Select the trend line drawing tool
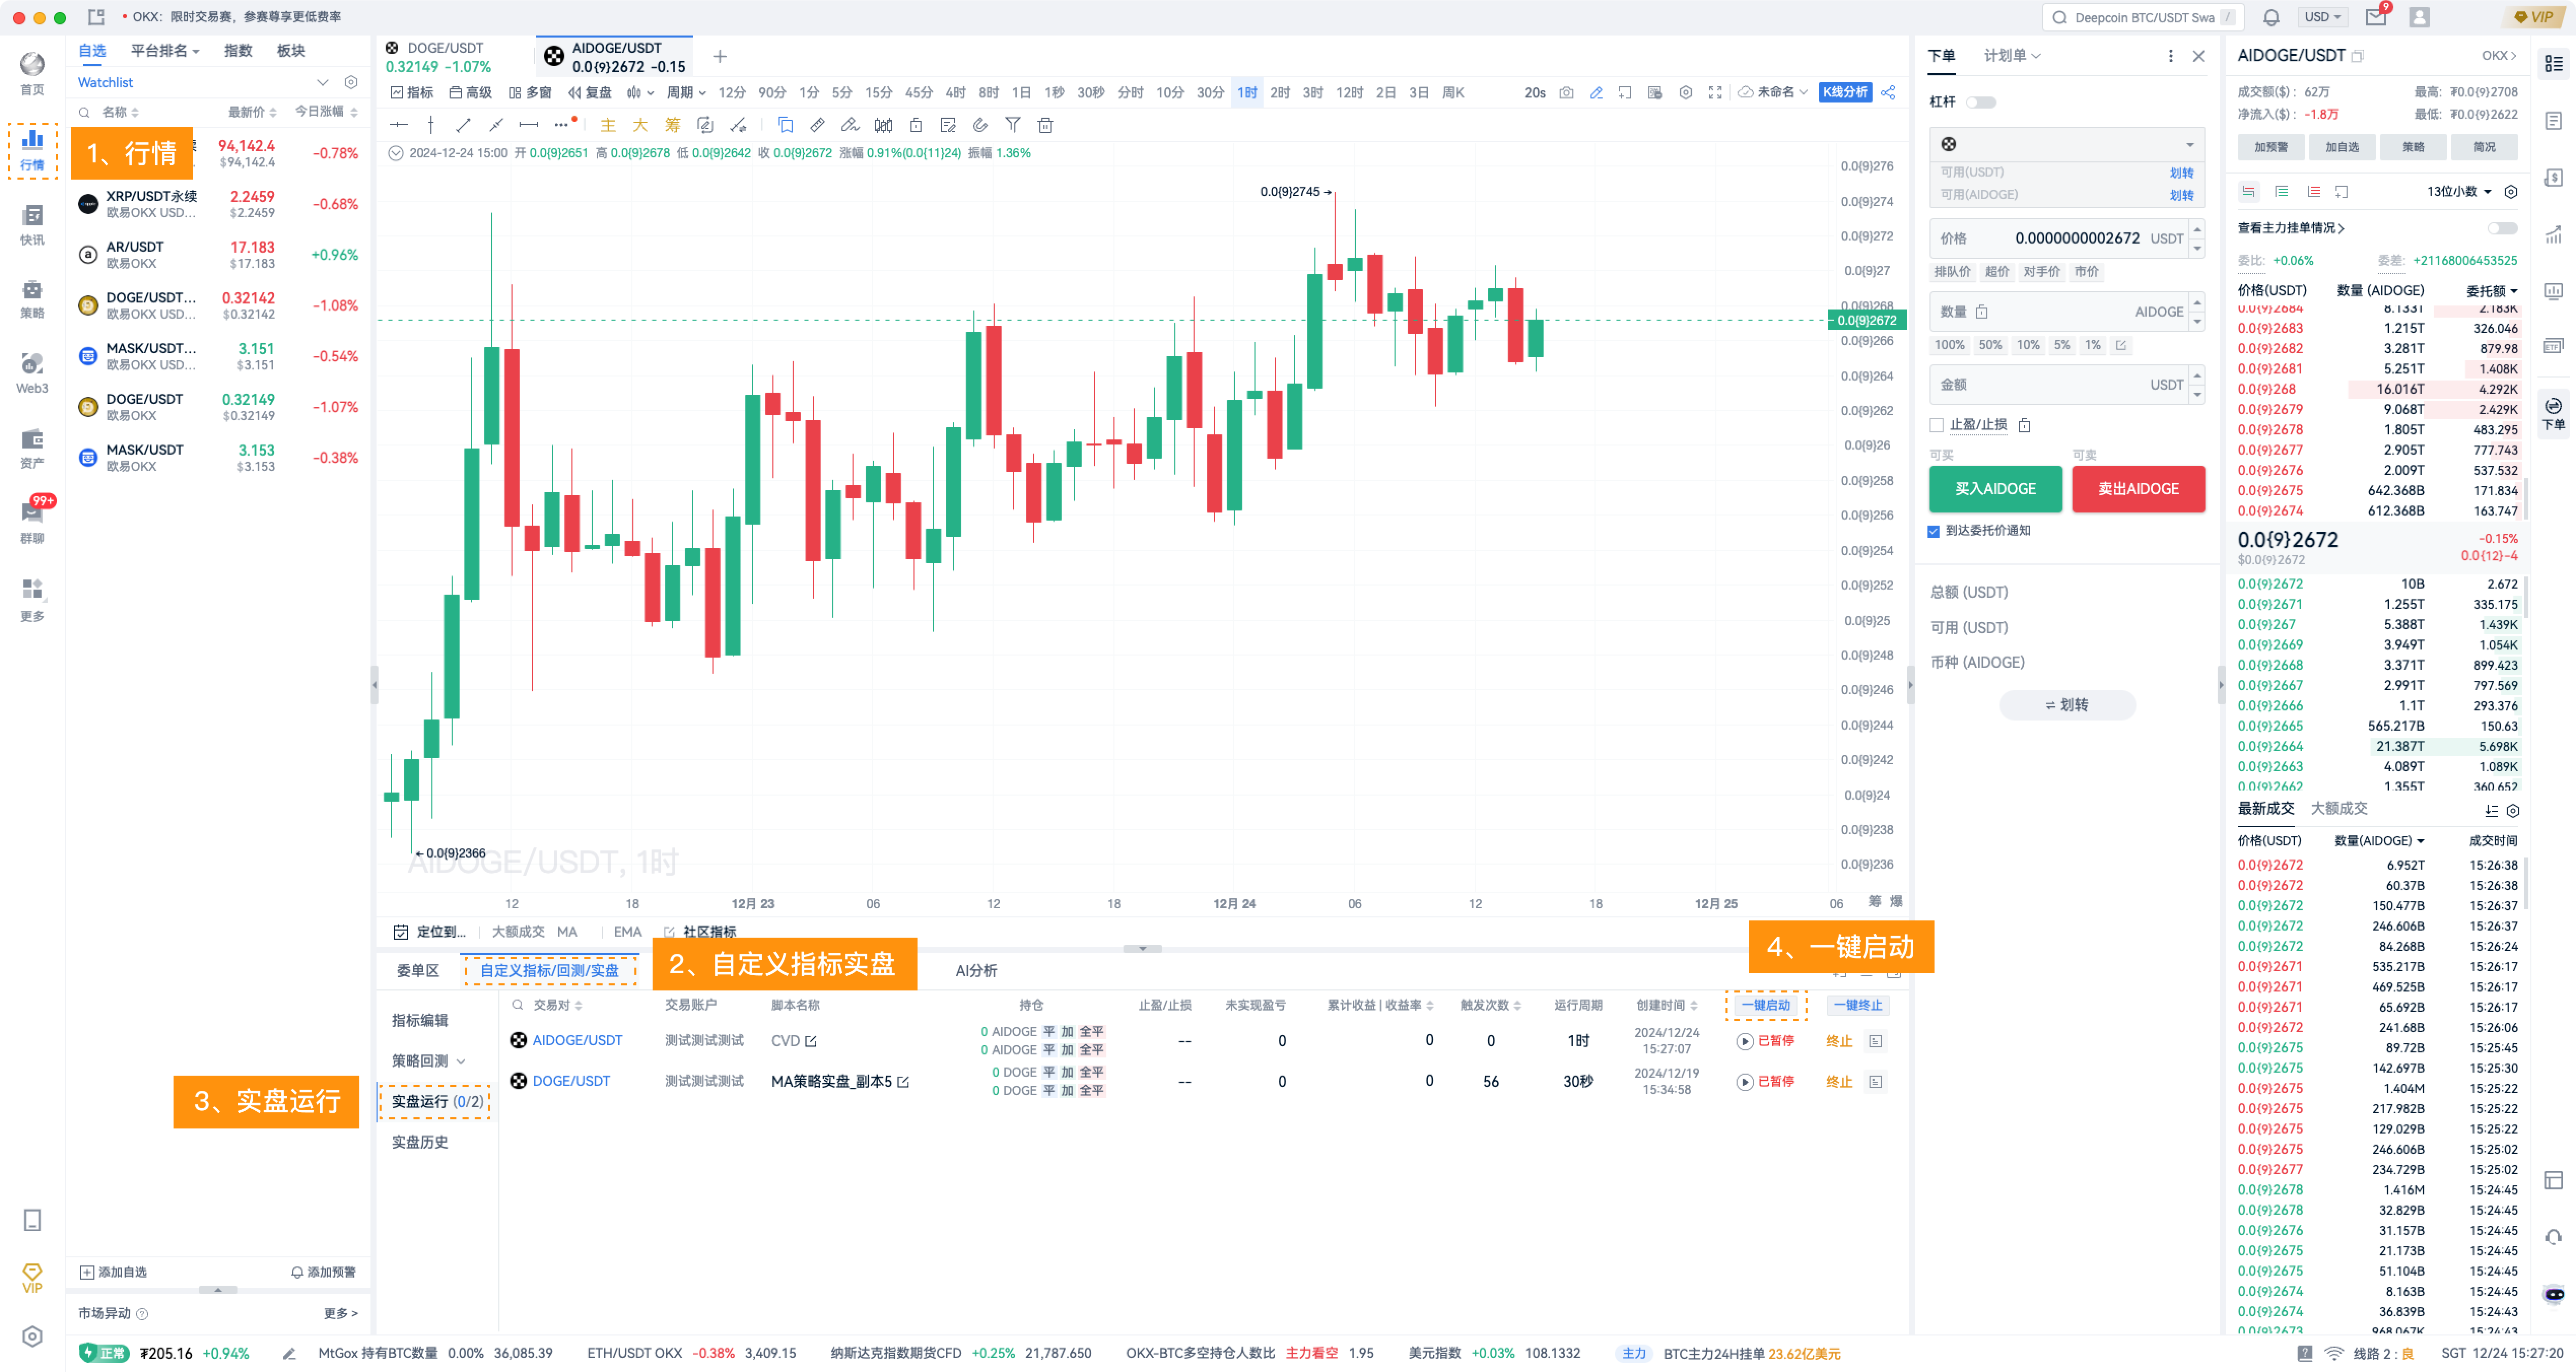 pyautogui.click(x=463, y=125)
